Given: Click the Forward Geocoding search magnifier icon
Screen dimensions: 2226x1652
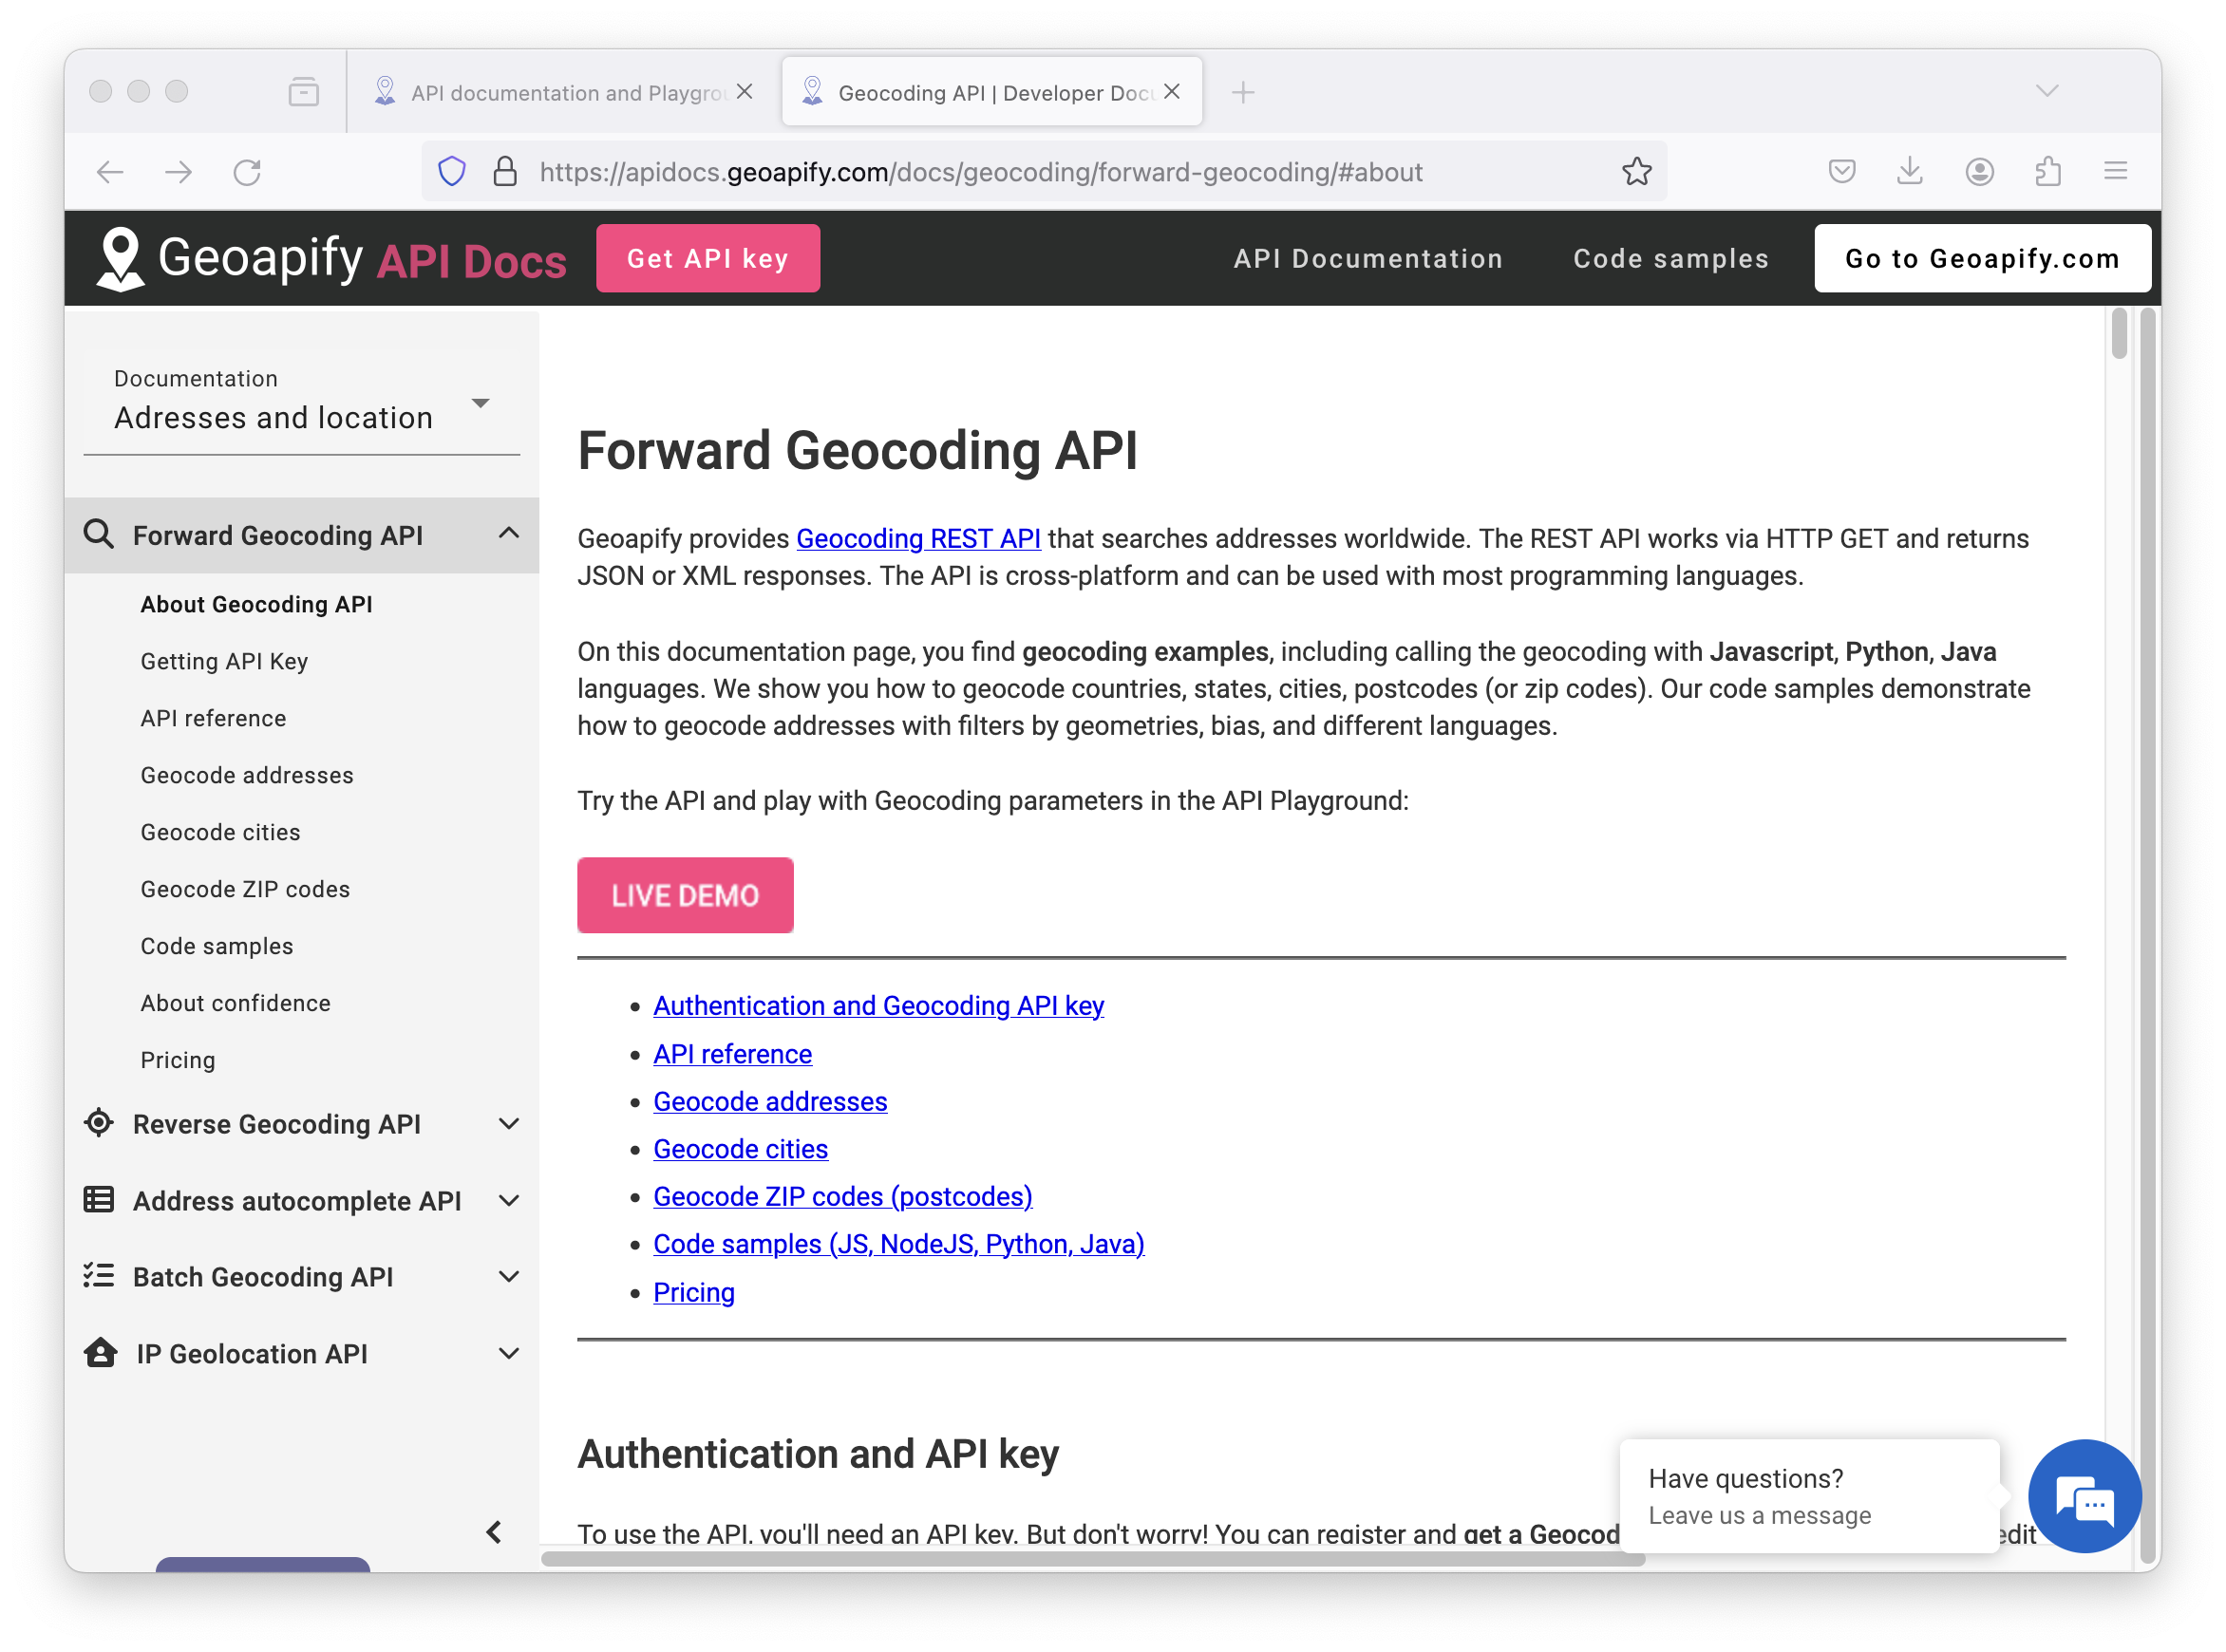Looking at the screenshot, I should coord(98,534).
